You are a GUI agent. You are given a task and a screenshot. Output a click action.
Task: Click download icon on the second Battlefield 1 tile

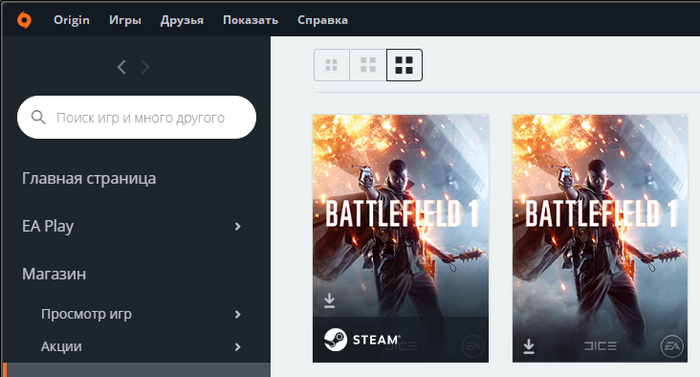point(529,346)
